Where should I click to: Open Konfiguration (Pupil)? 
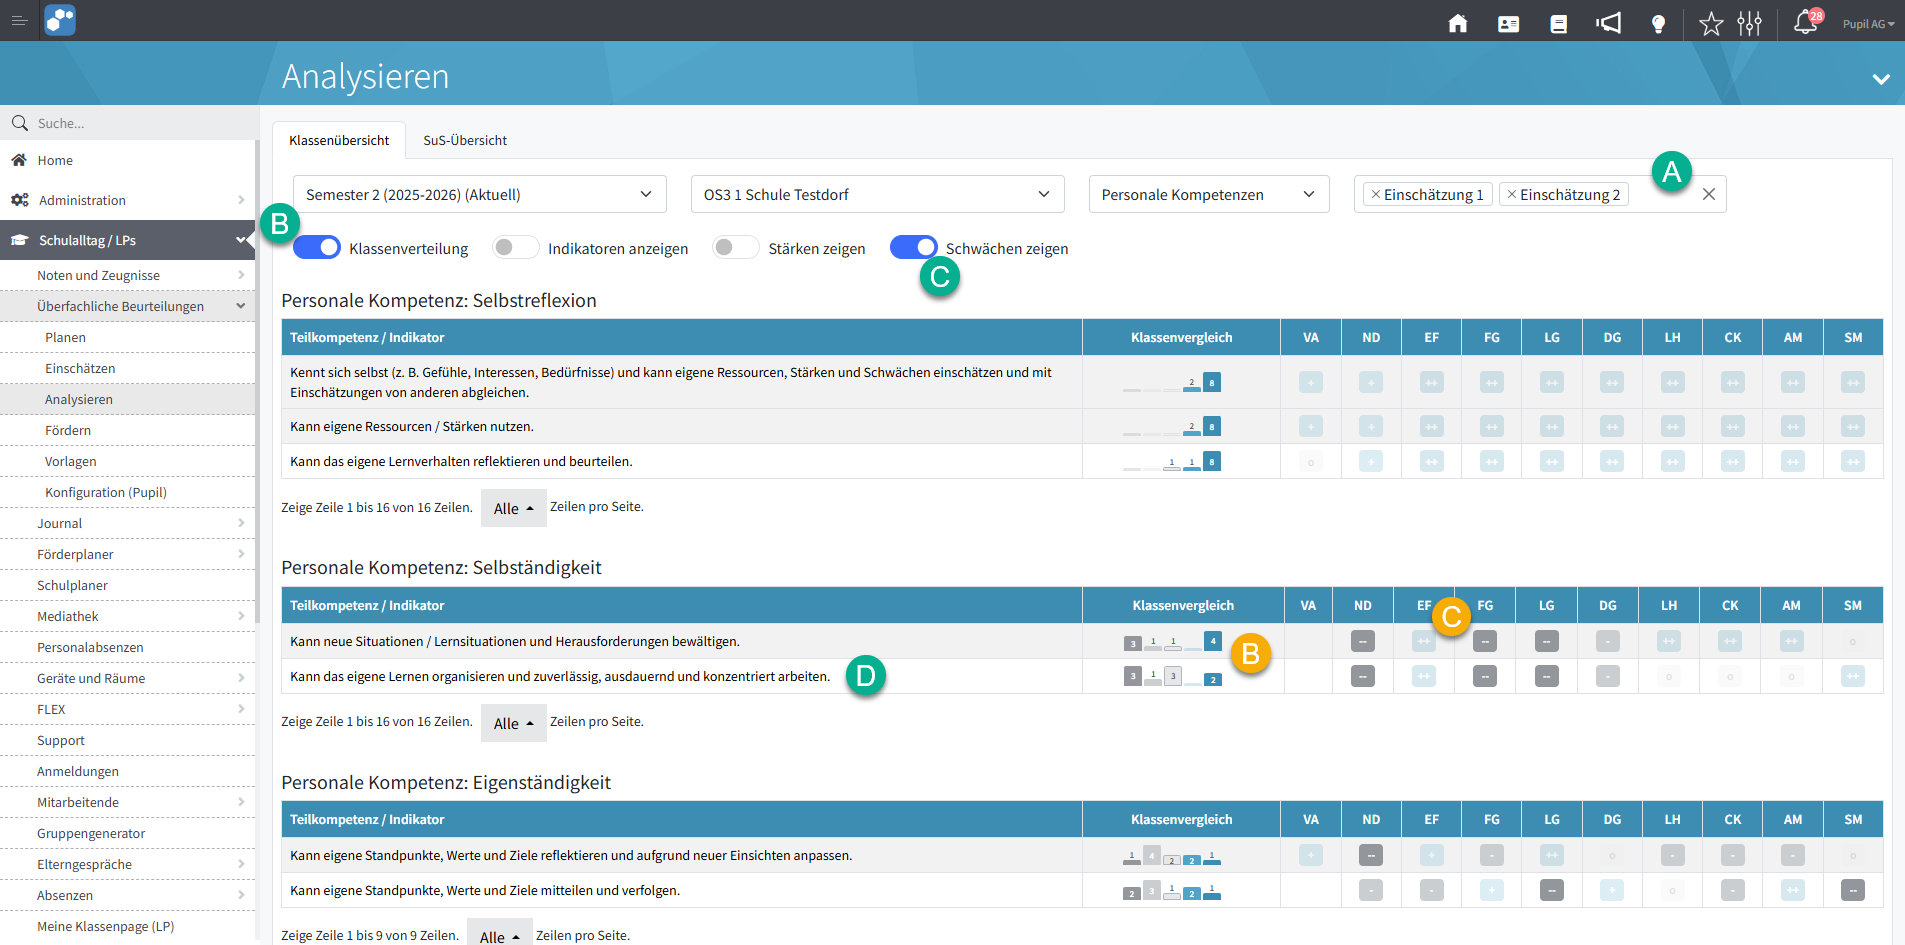(x=127, y=492)
